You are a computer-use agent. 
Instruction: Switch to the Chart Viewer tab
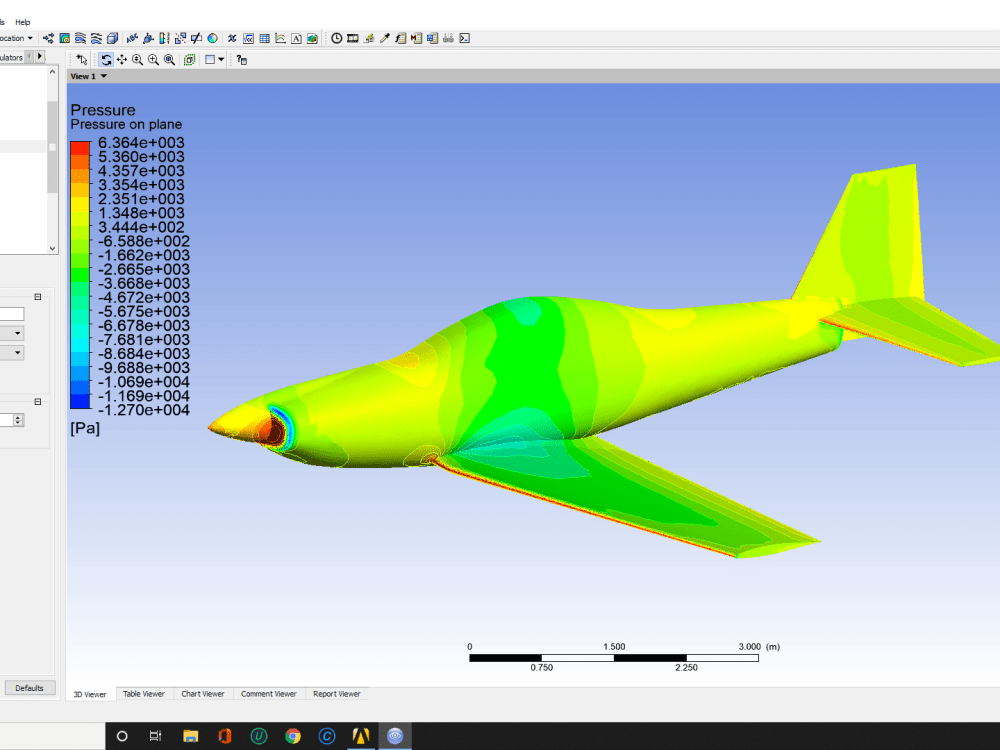click(203, 694)
